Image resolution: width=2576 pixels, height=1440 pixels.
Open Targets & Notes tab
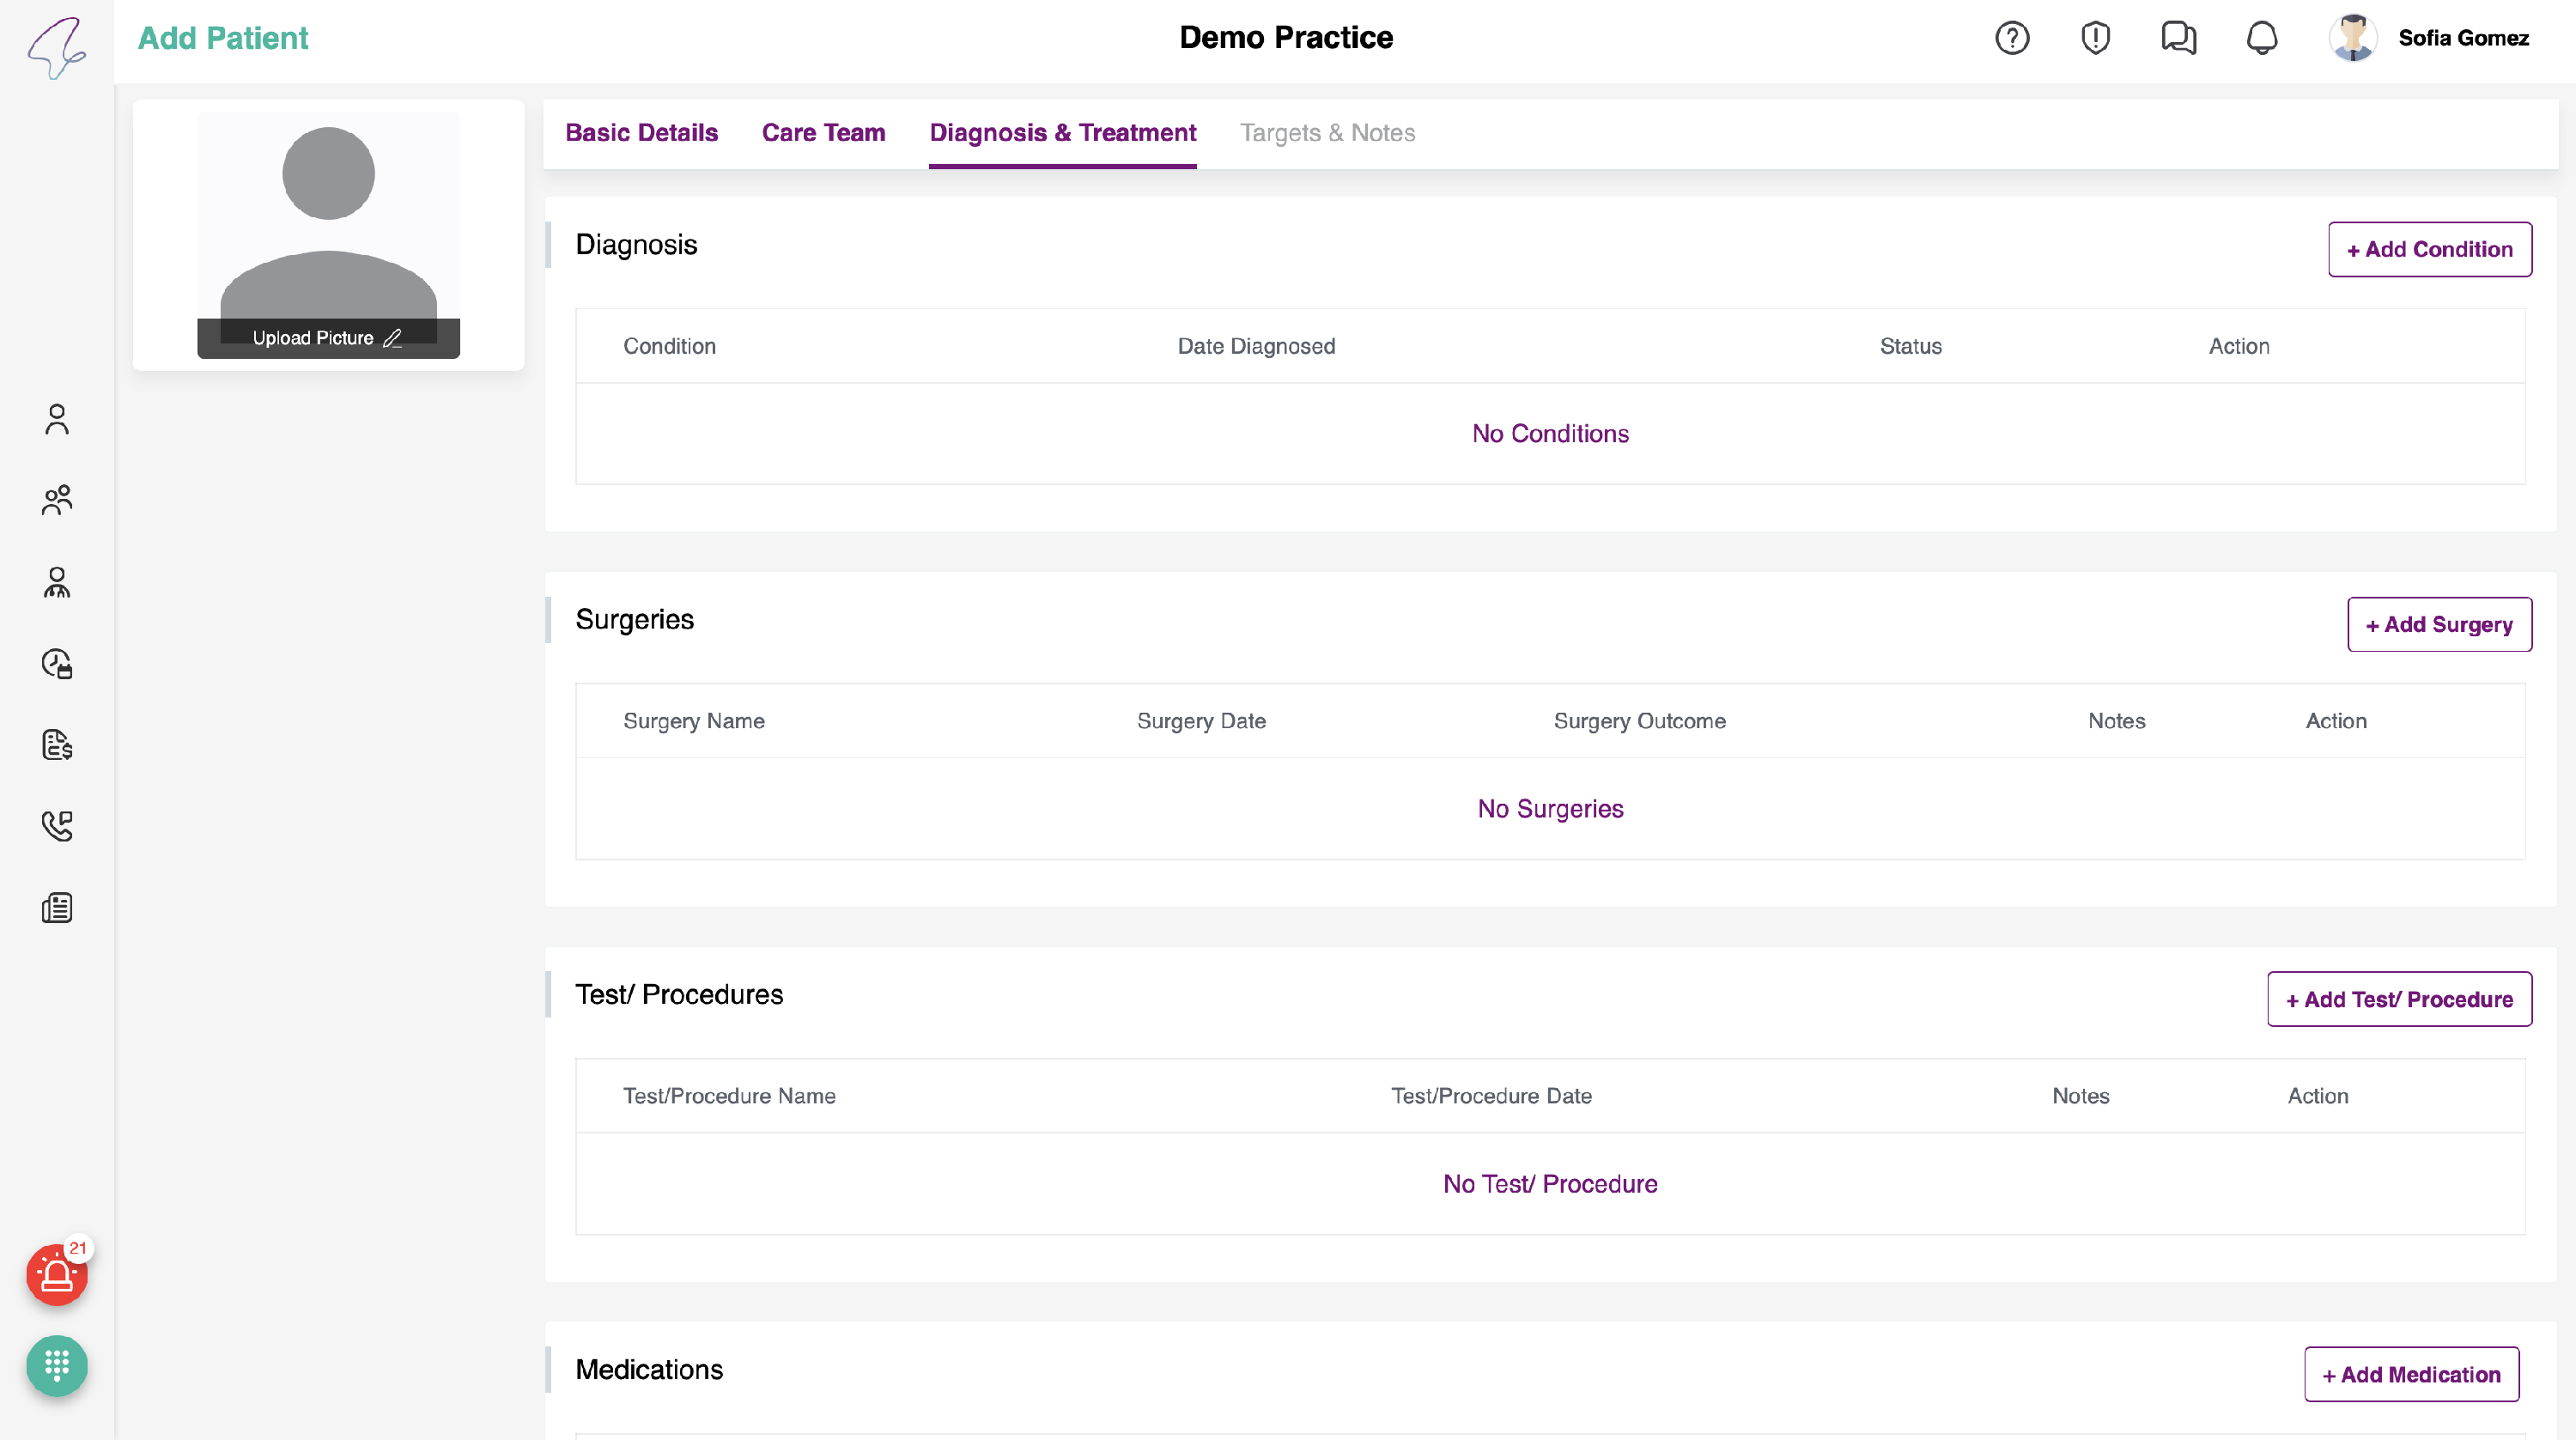(1327, 133)
